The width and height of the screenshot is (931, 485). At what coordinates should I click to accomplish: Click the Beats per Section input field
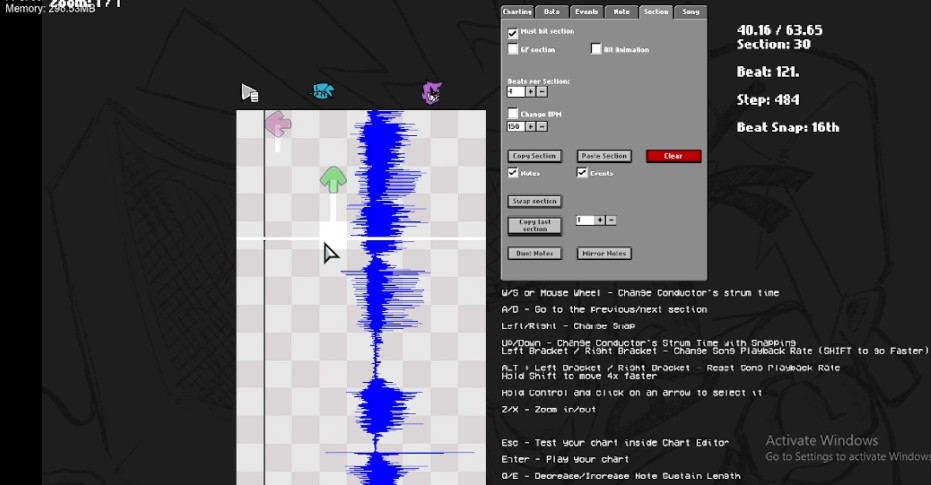click(x=516, y=91)
